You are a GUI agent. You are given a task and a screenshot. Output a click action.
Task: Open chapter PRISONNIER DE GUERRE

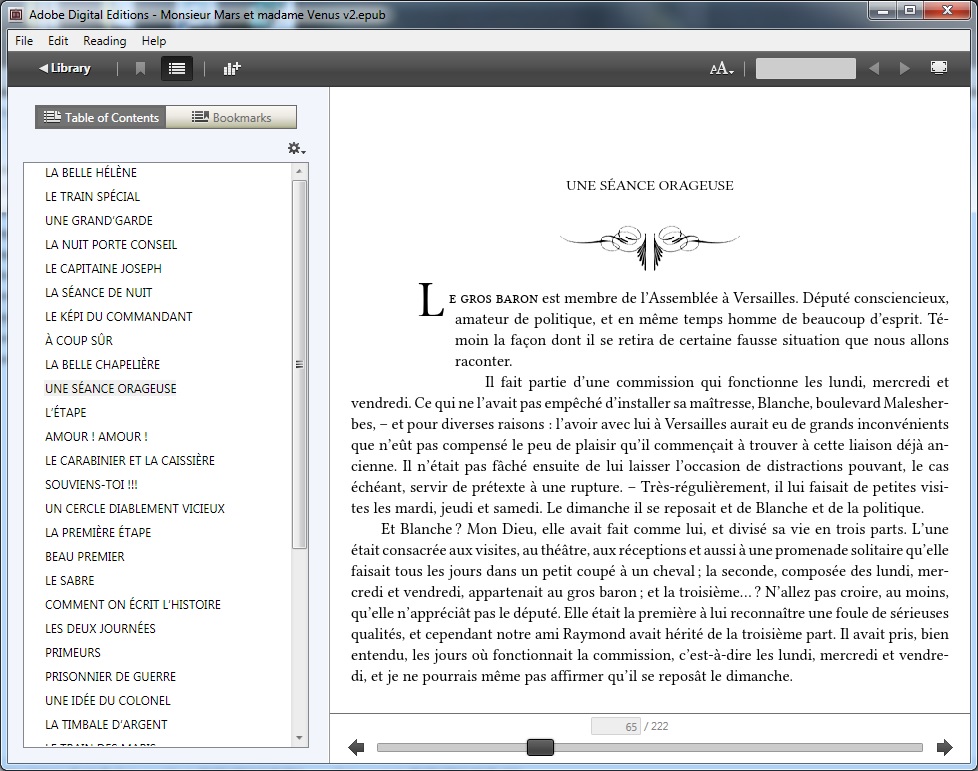(110, 677)
